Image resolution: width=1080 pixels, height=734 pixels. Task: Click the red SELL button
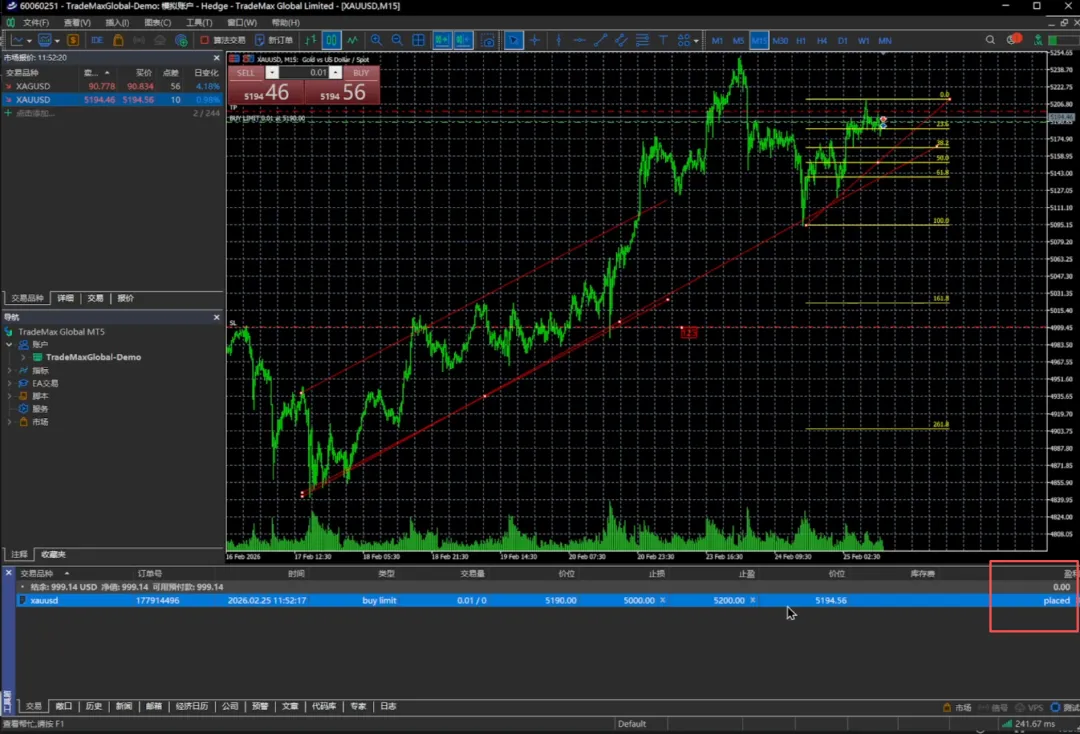click(x=246, y=73)
